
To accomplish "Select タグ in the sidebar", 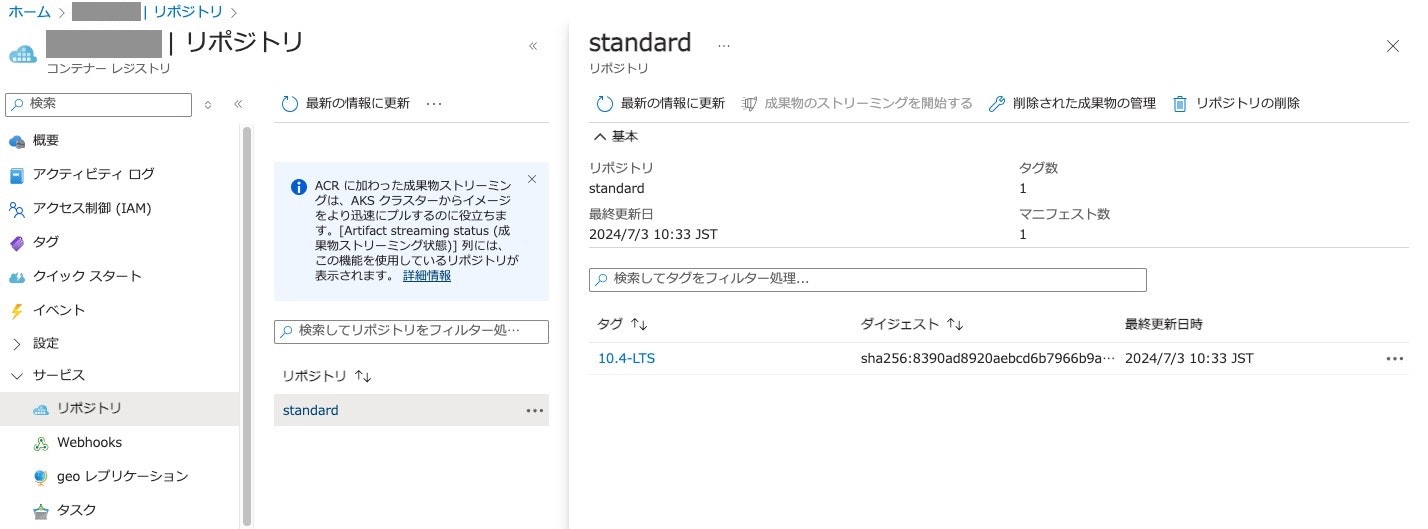I will click(45, 242).
